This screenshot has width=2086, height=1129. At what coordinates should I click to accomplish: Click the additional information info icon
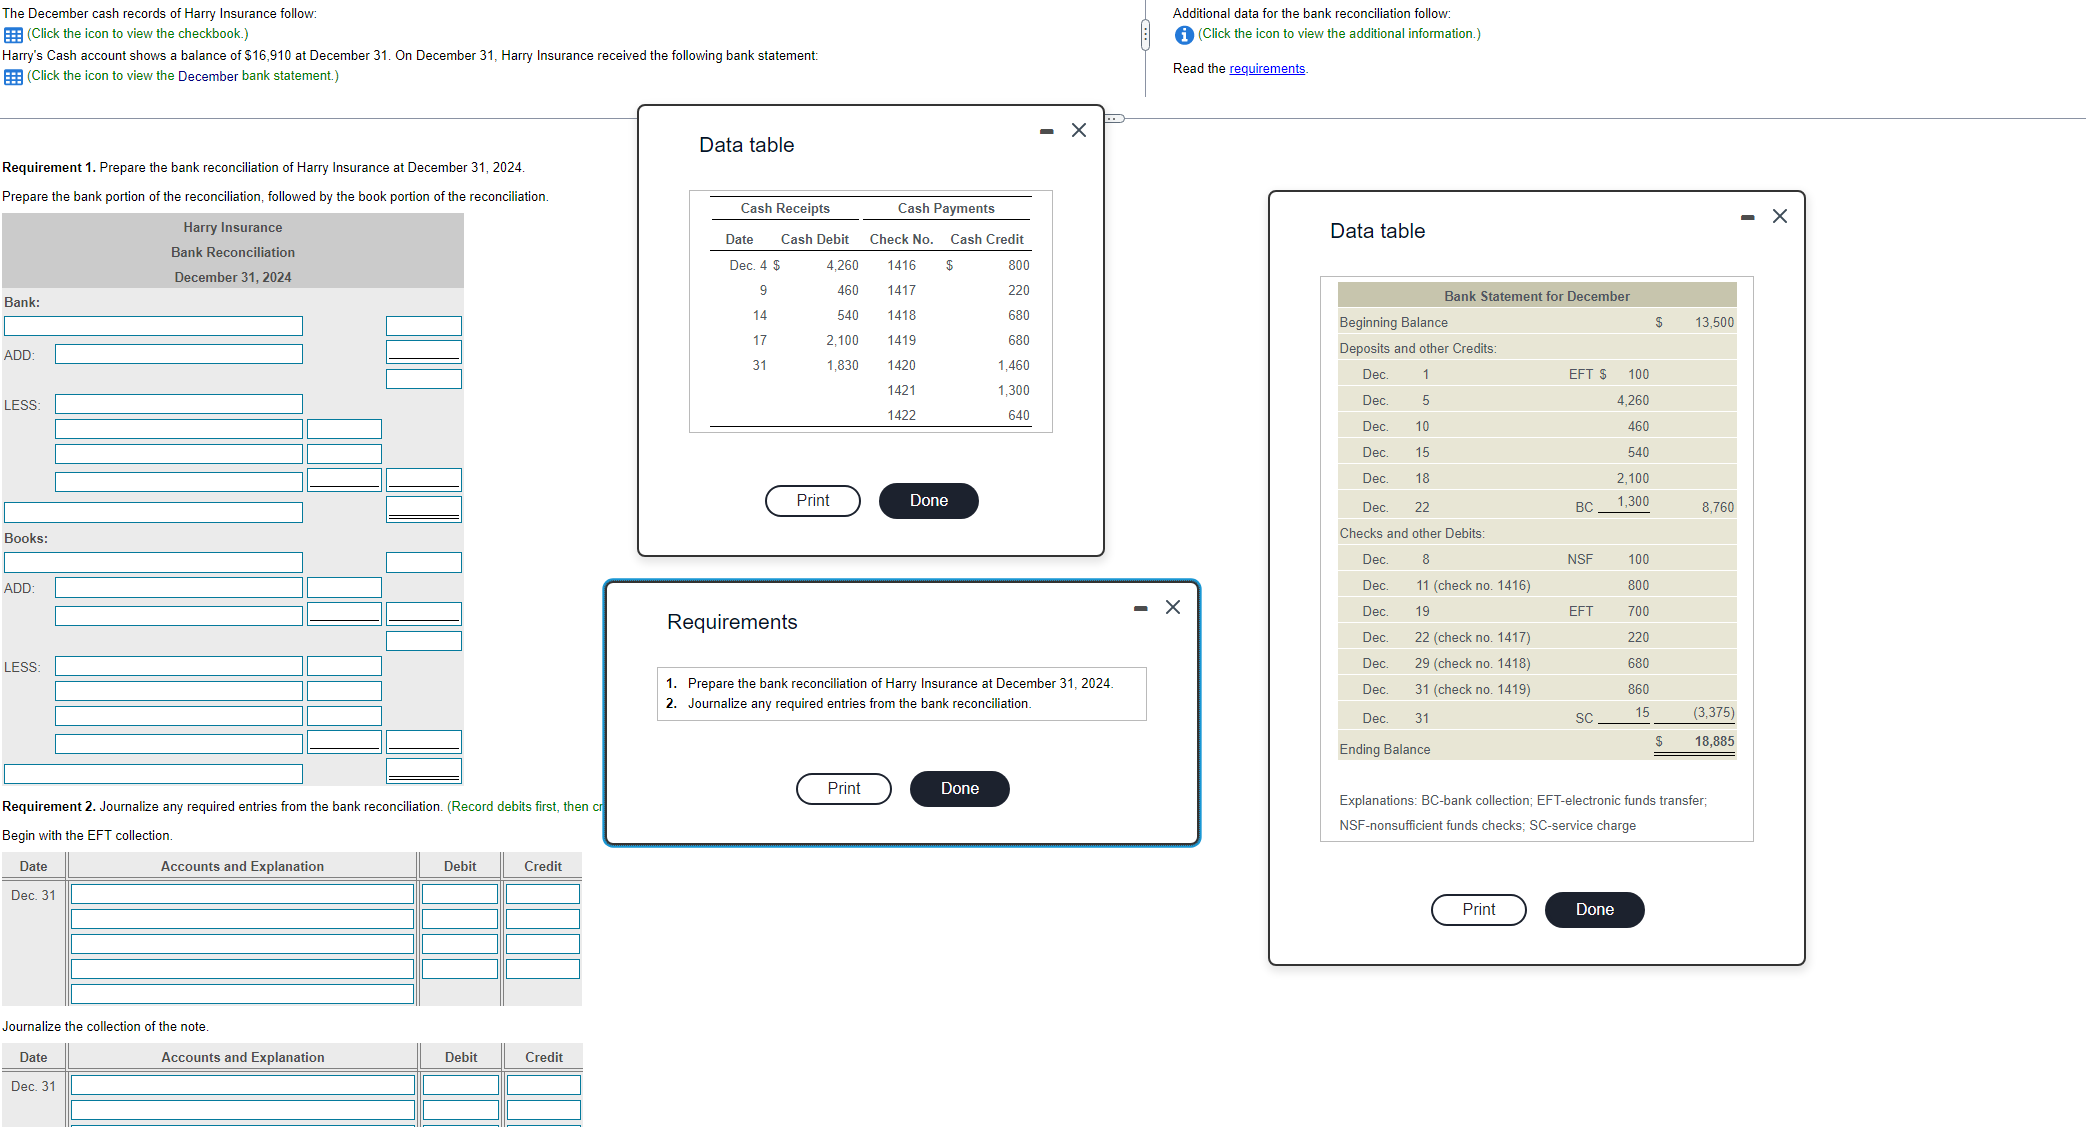pyautogui.click(x=1184, y=35)
